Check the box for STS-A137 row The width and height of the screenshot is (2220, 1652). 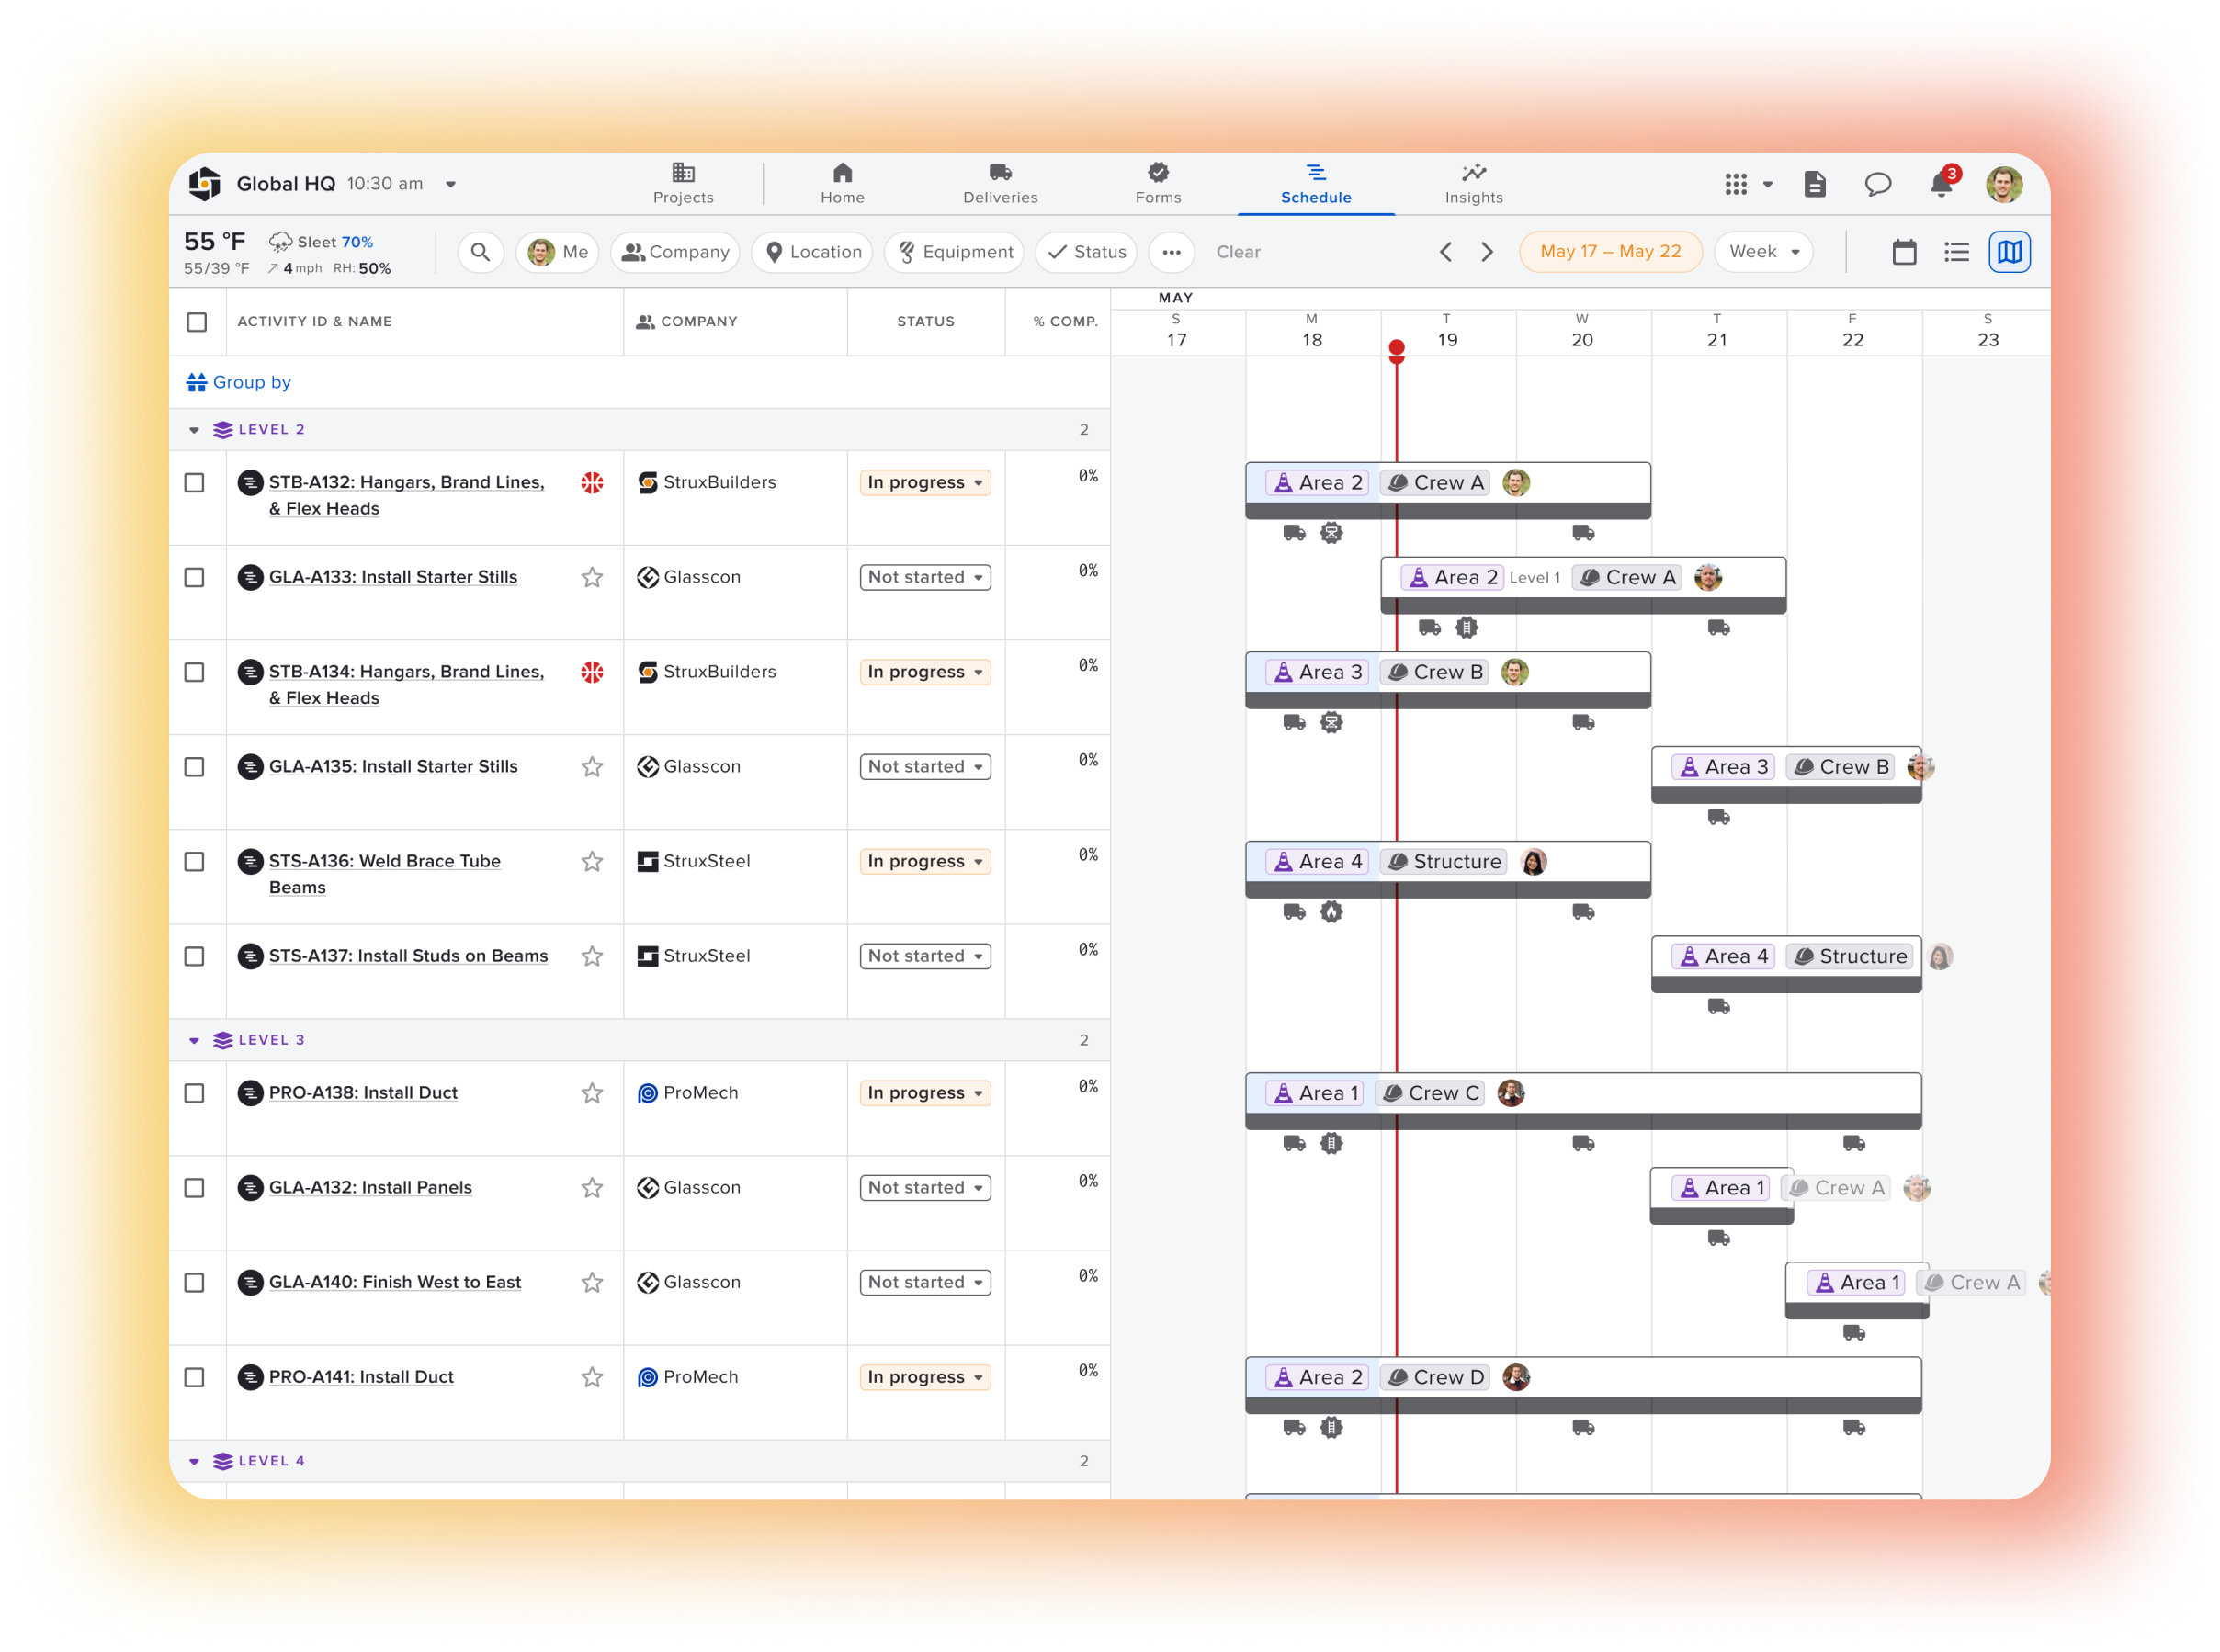click(195, 956)
